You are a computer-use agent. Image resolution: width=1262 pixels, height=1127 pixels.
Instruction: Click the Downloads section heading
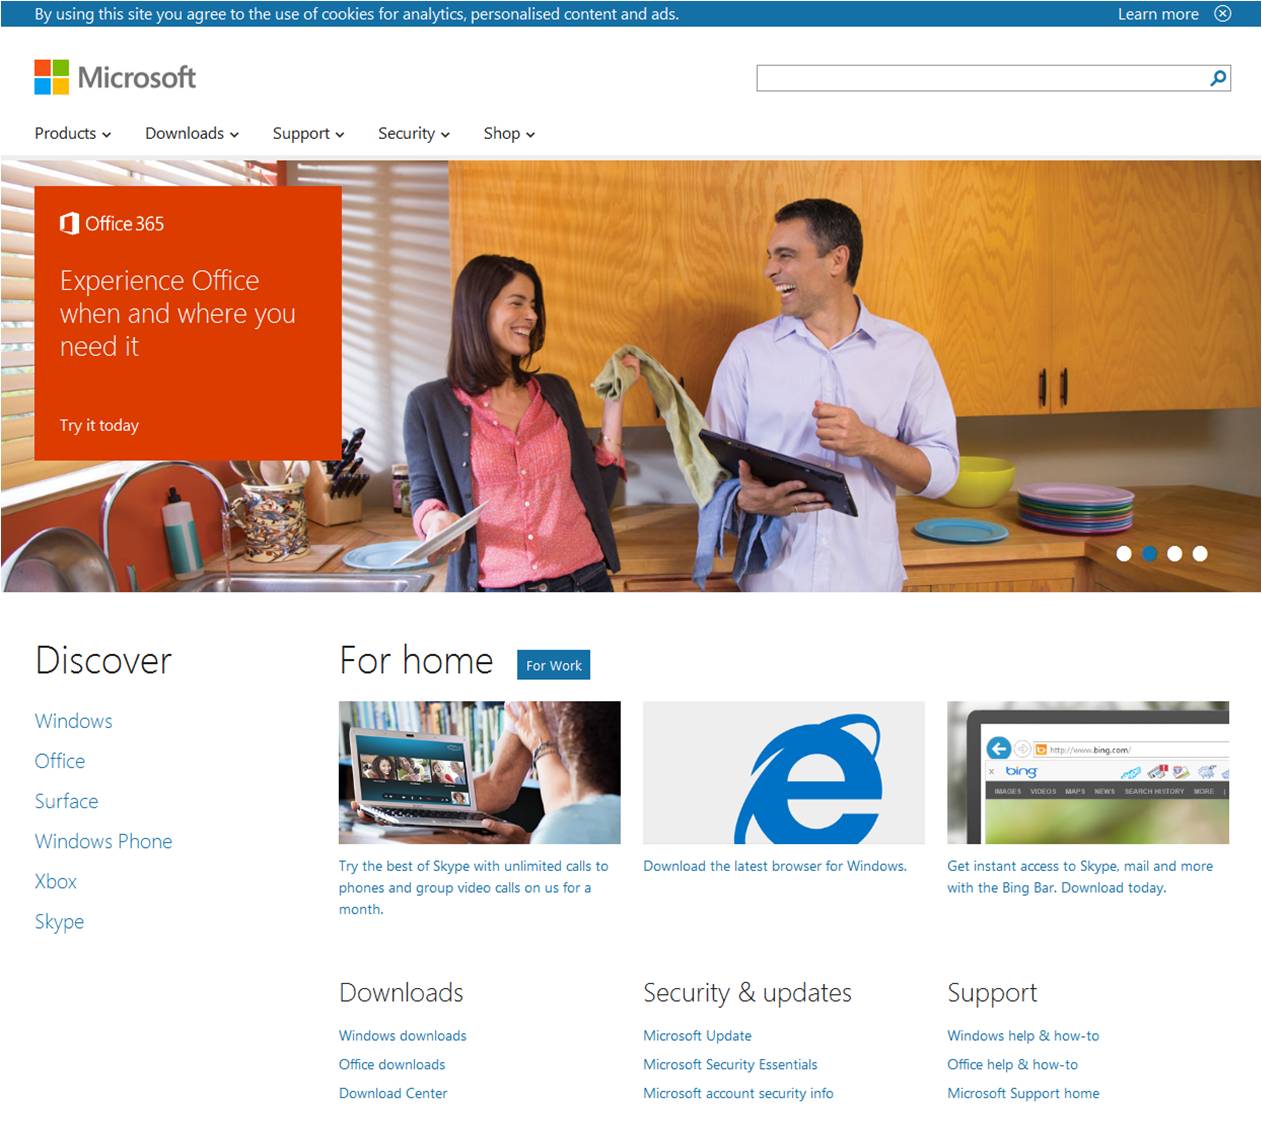[401, 993]
